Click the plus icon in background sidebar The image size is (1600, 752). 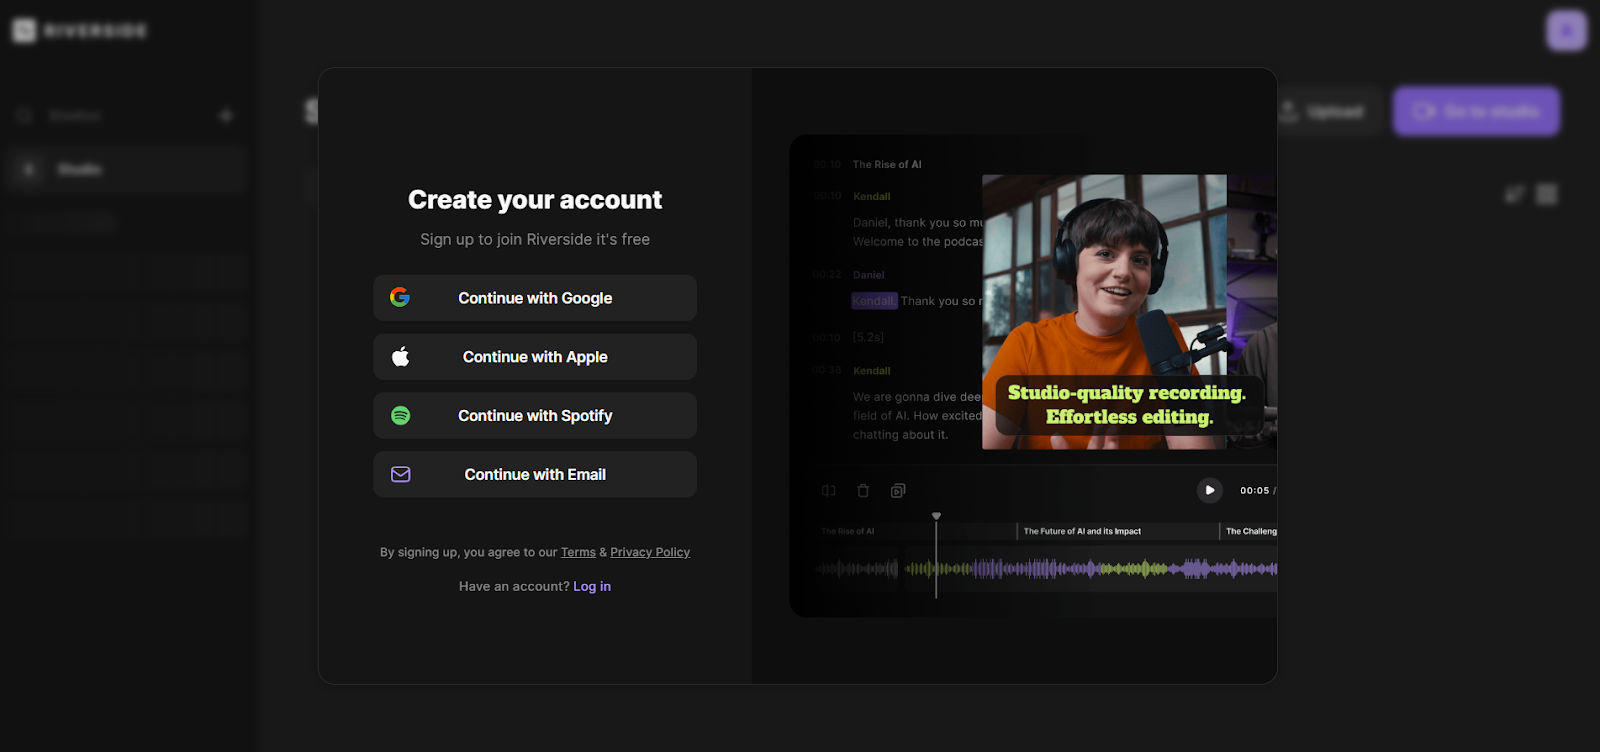(x=226, y=116)
